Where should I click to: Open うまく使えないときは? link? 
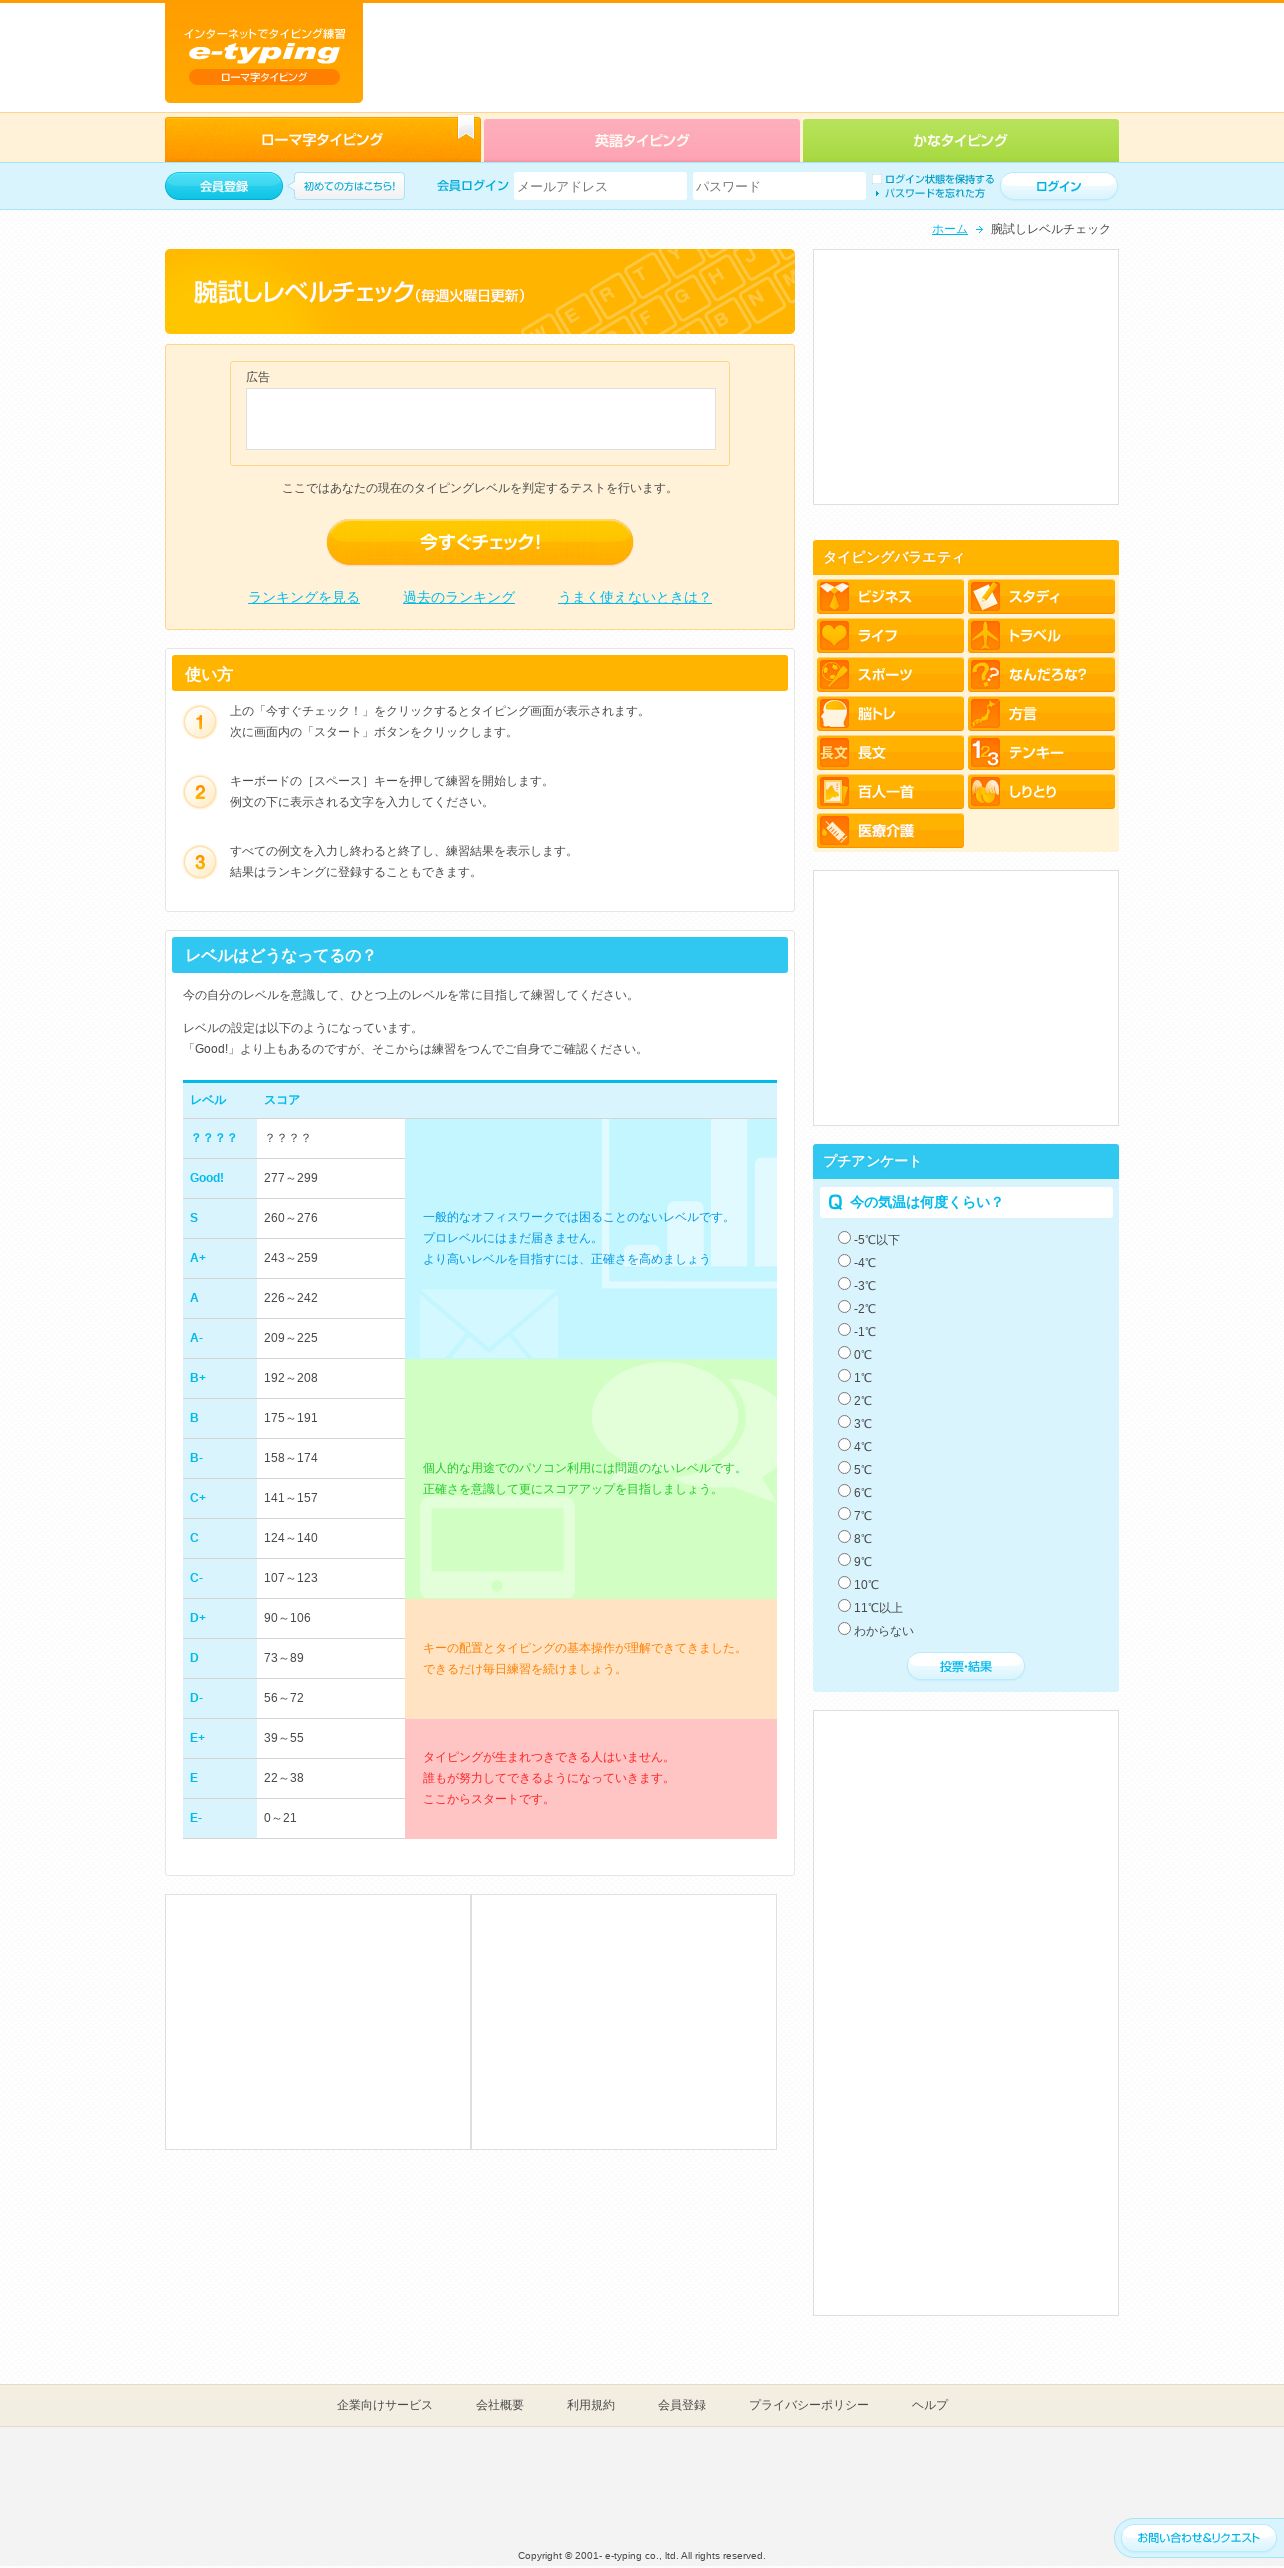point(635,597)
